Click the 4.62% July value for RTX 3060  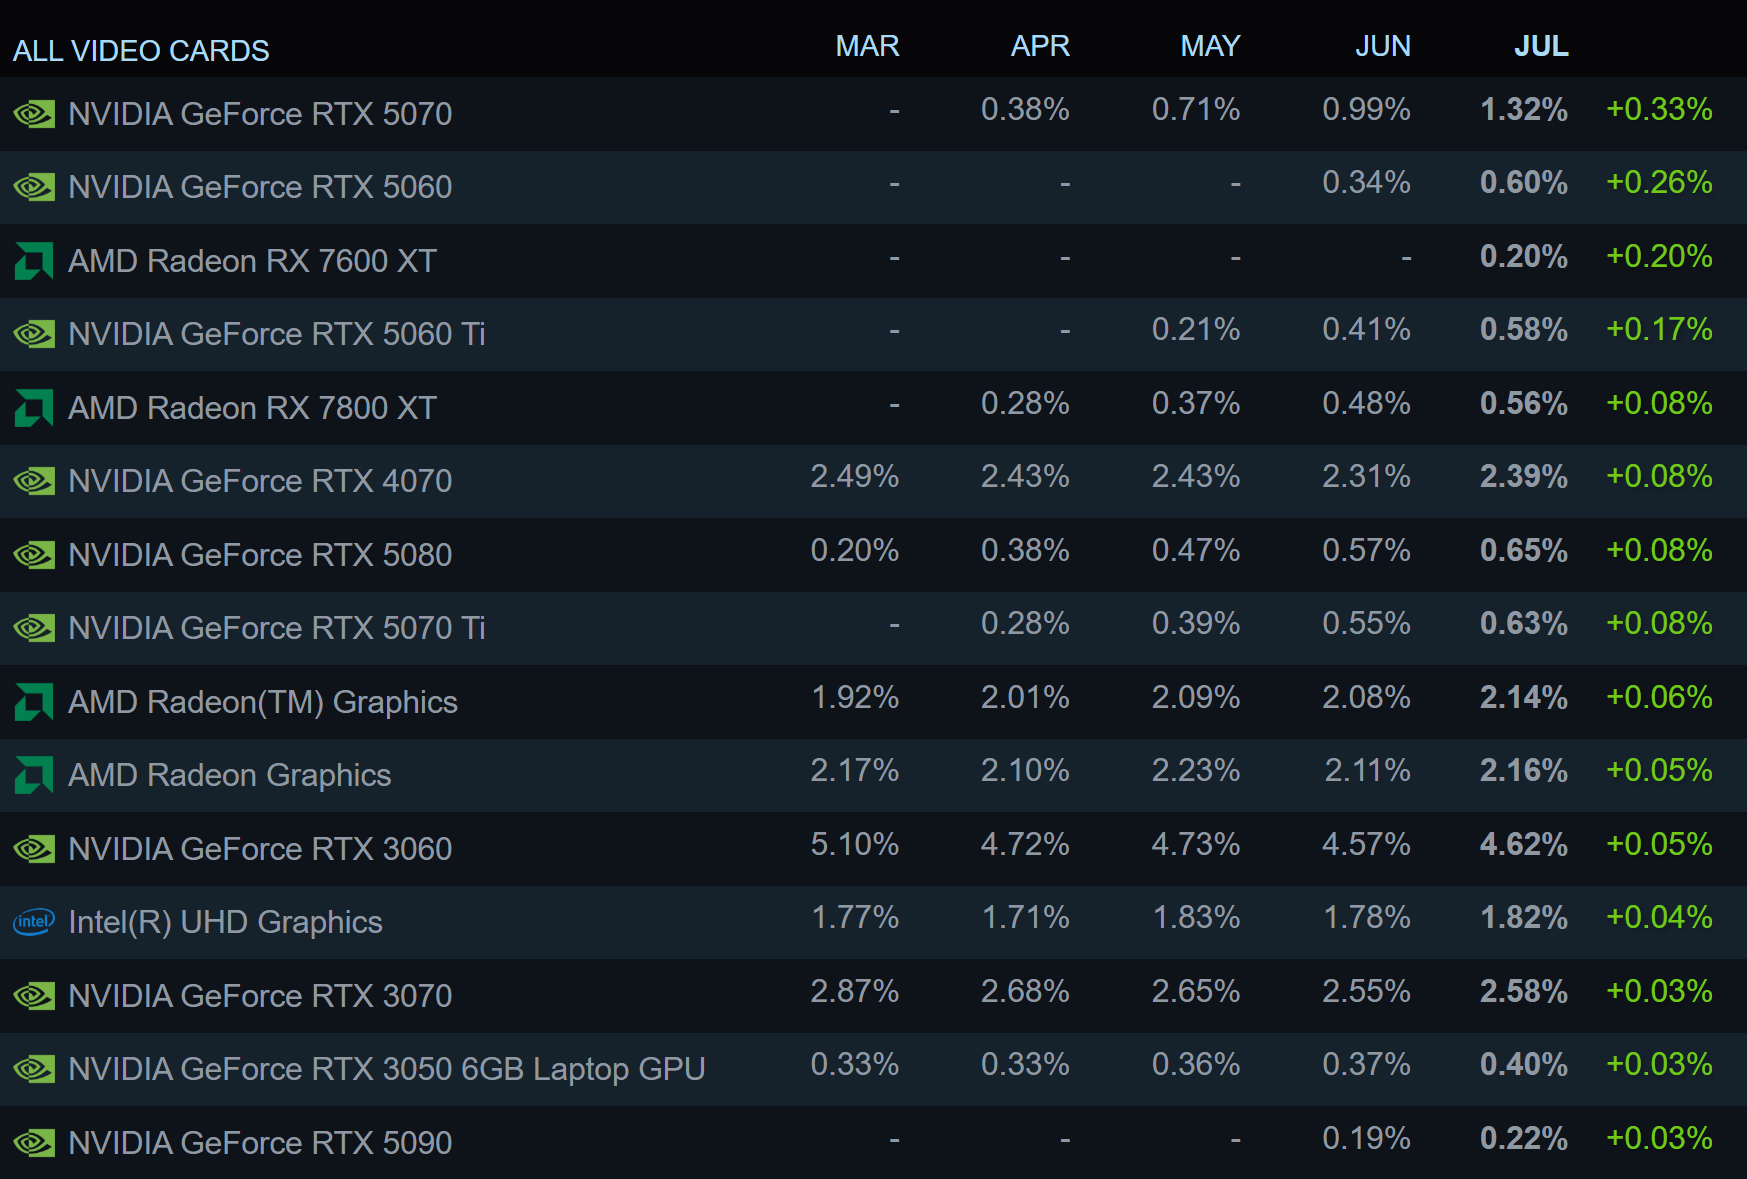coord(1523,844)
